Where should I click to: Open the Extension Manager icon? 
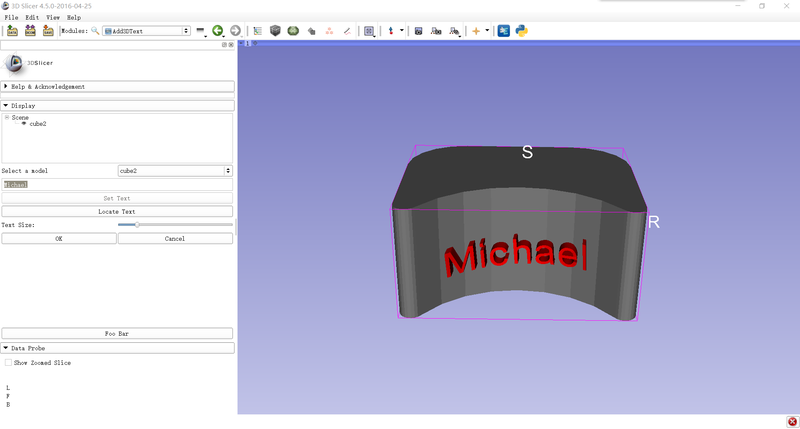point(503,31)
